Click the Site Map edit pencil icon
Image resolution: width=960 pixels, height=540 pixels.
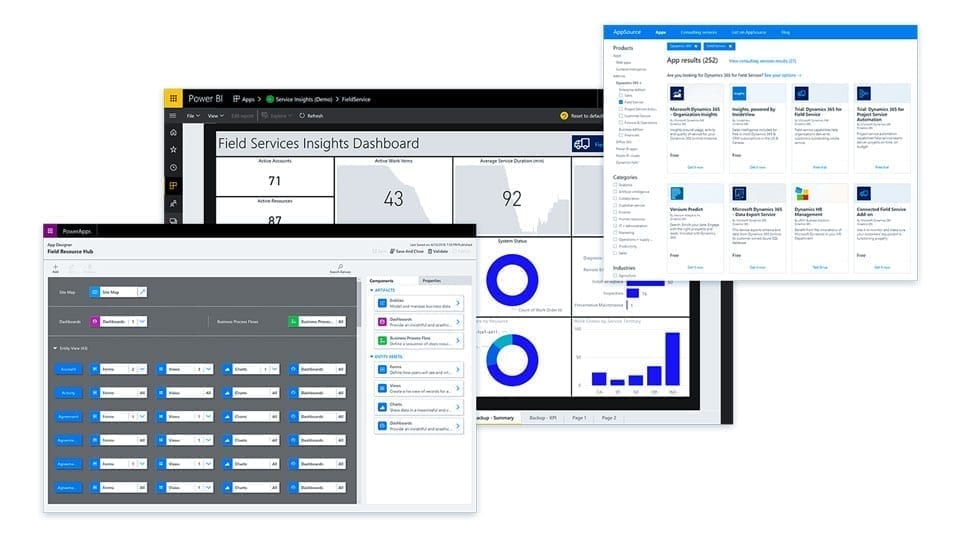142,292
